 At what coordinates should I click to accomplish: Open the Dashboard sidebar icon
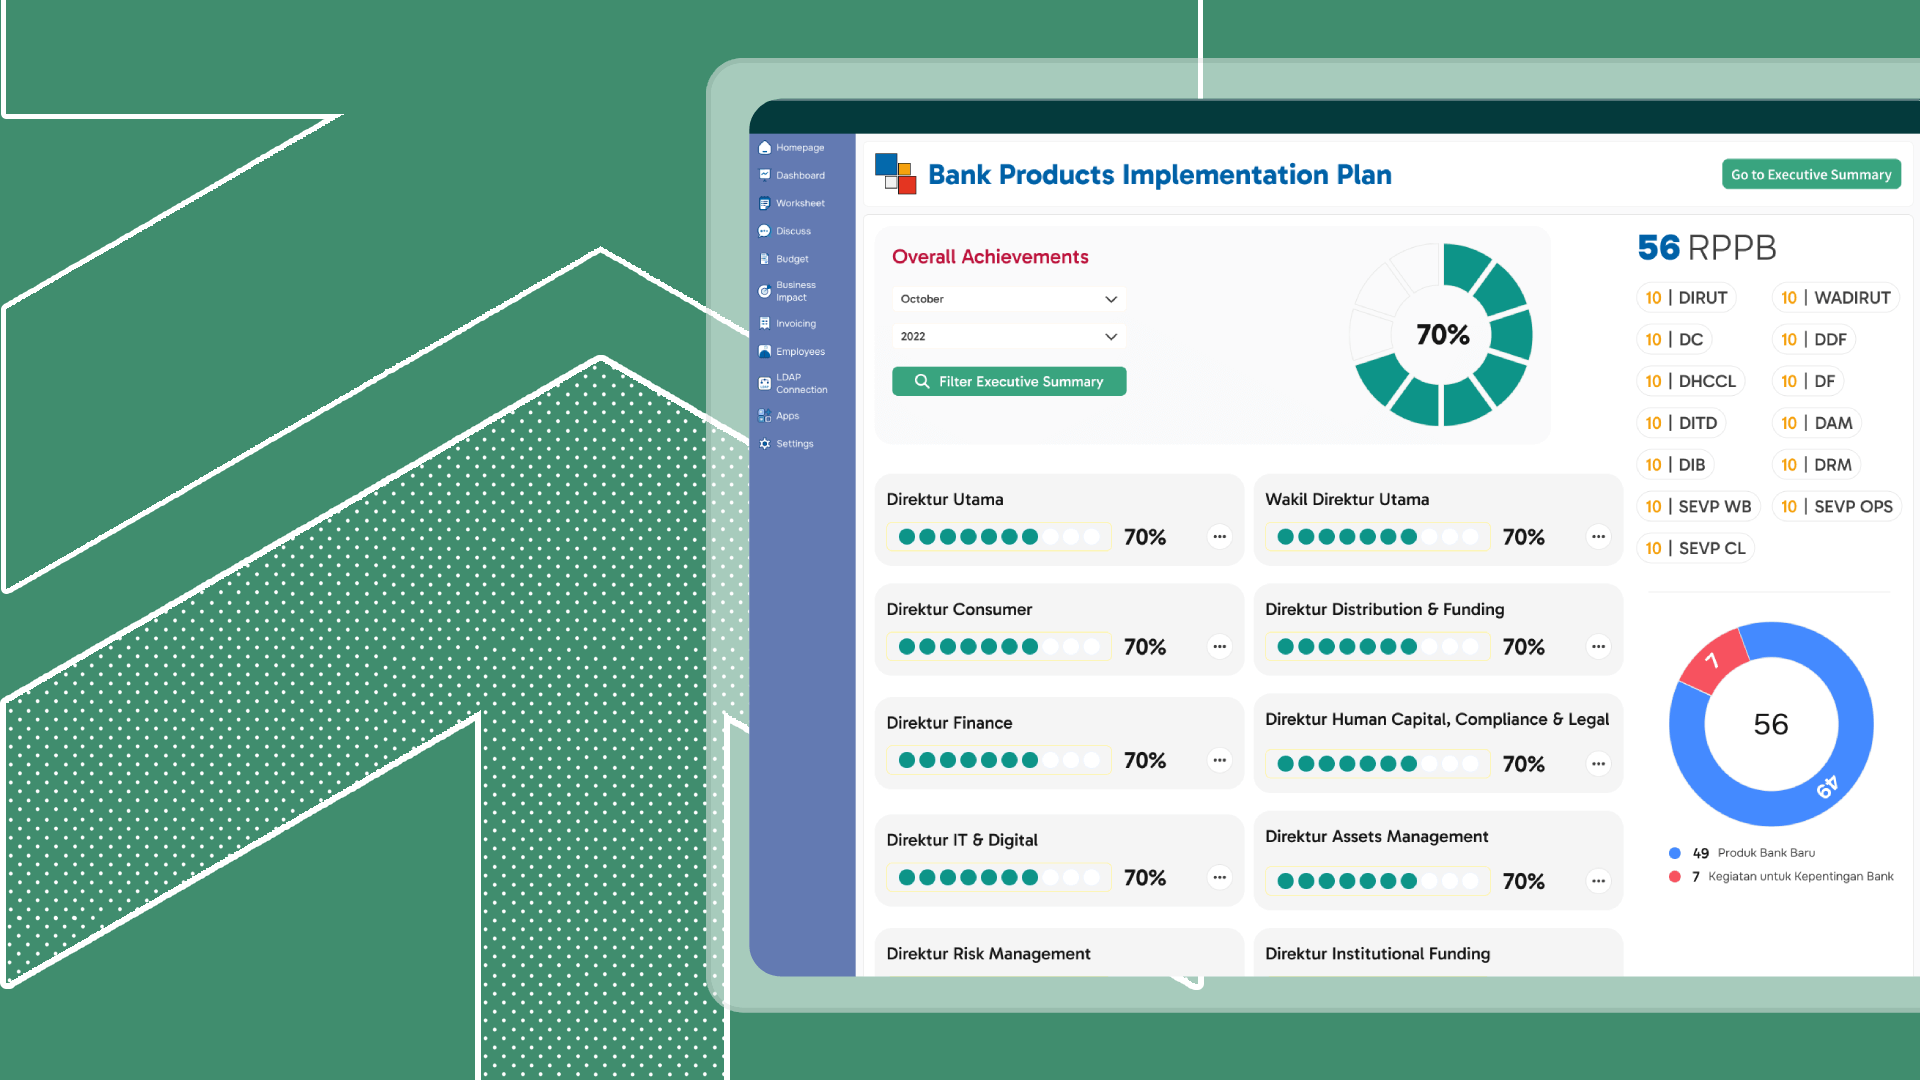[x=765, y=175]
